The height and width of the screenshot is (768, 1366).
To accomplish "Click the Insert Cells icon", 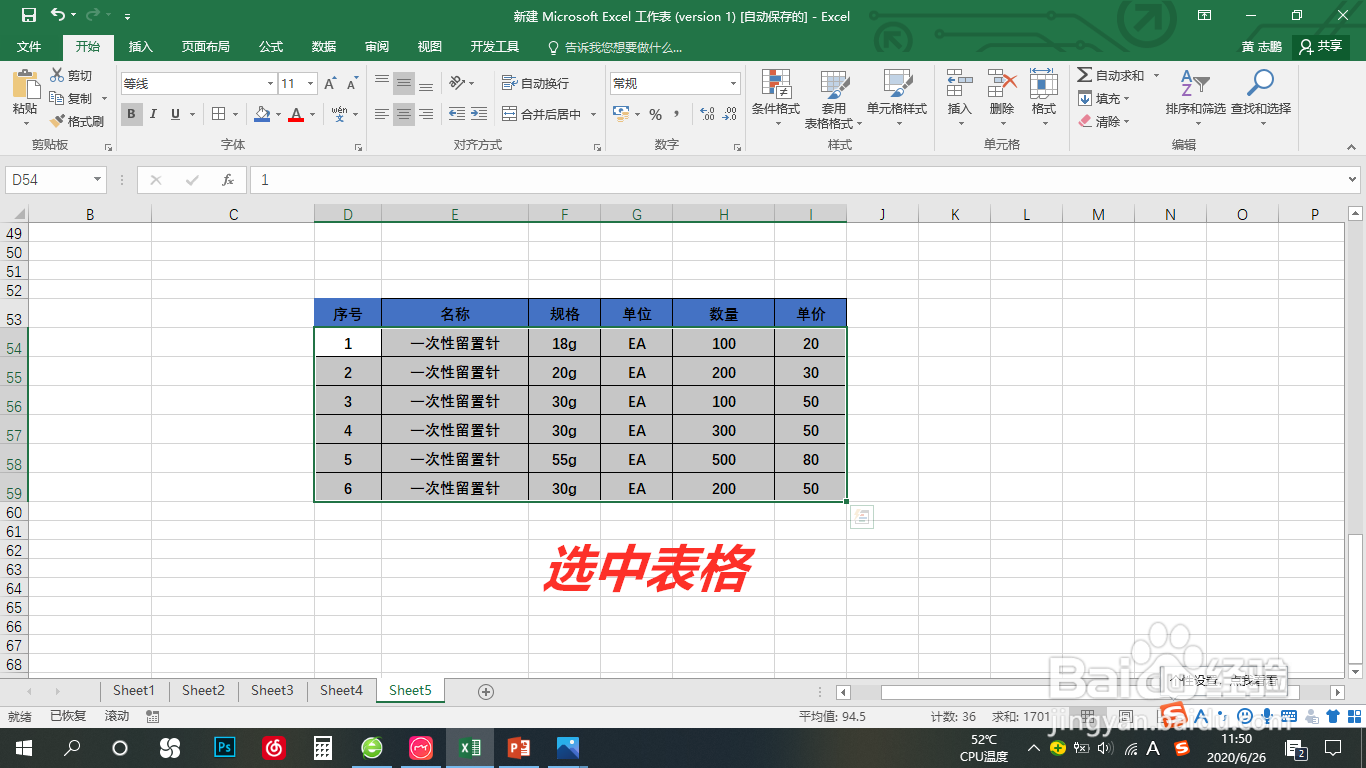I will (957, 97).
